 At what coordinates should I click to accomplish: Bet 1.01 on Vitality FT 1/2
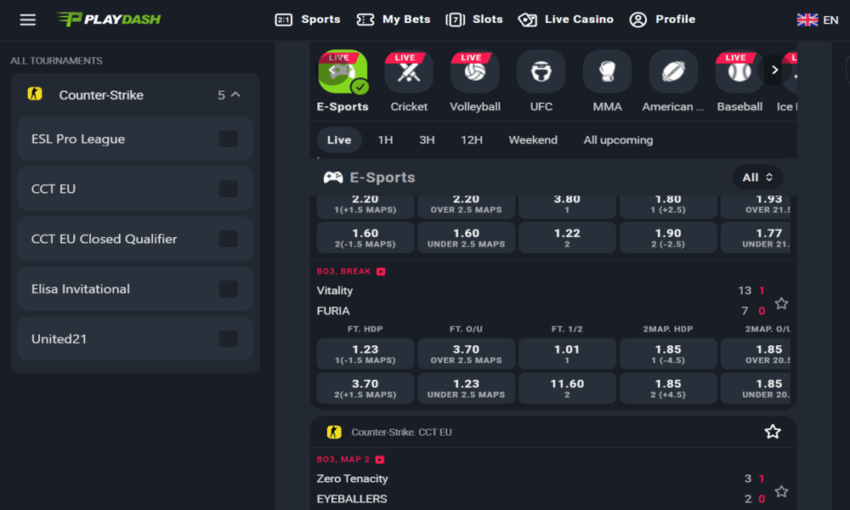click(x=567, y=354)
